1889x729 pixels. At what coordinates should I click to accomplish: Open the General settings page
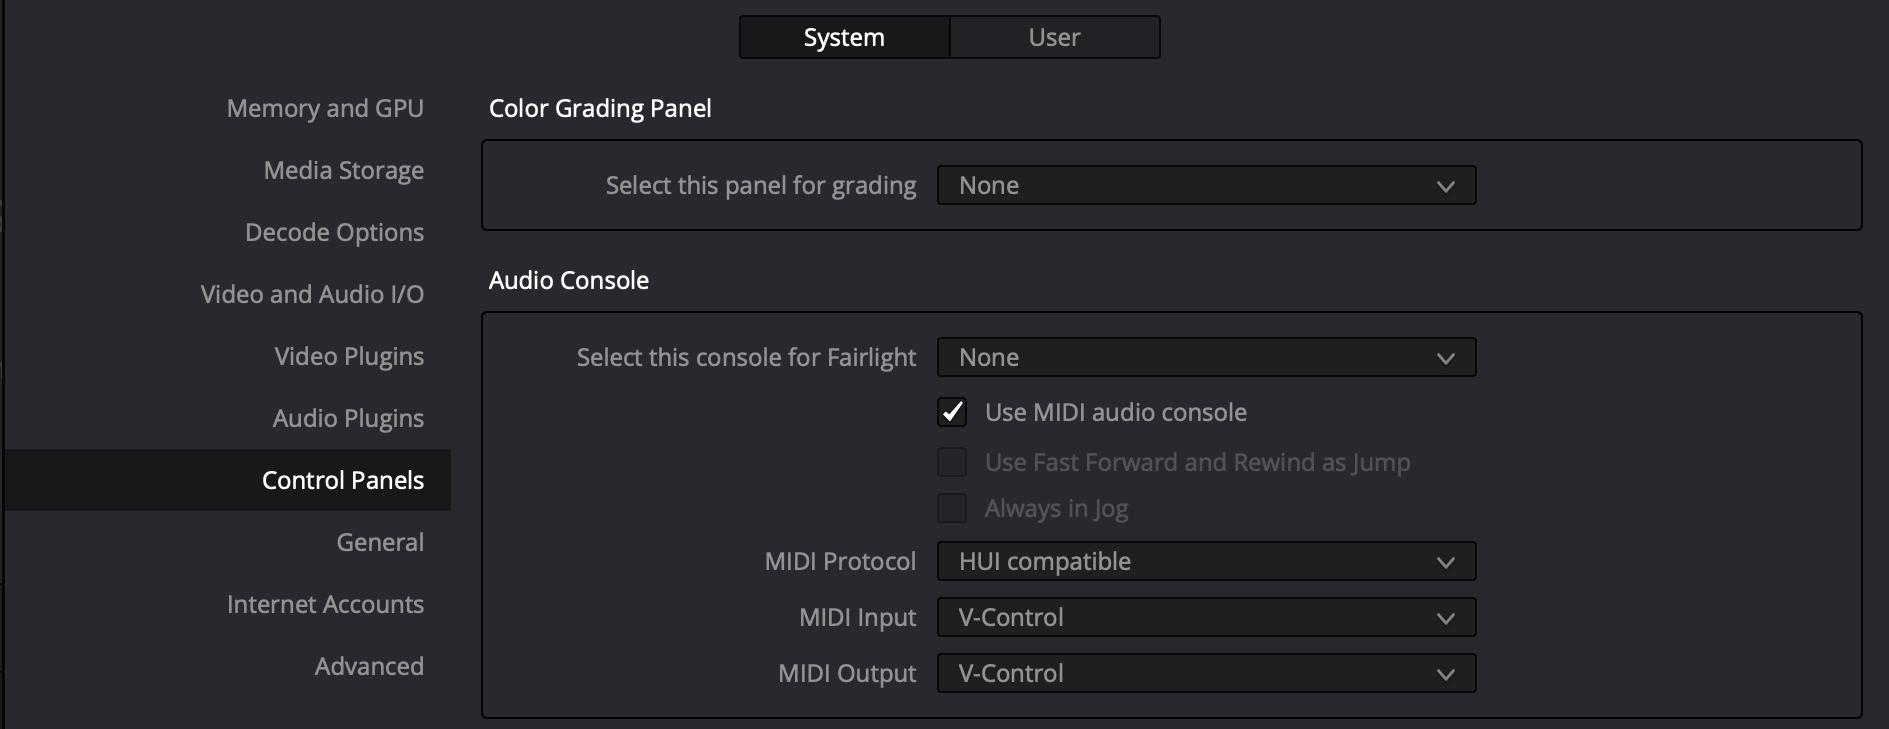pos(380,541)
